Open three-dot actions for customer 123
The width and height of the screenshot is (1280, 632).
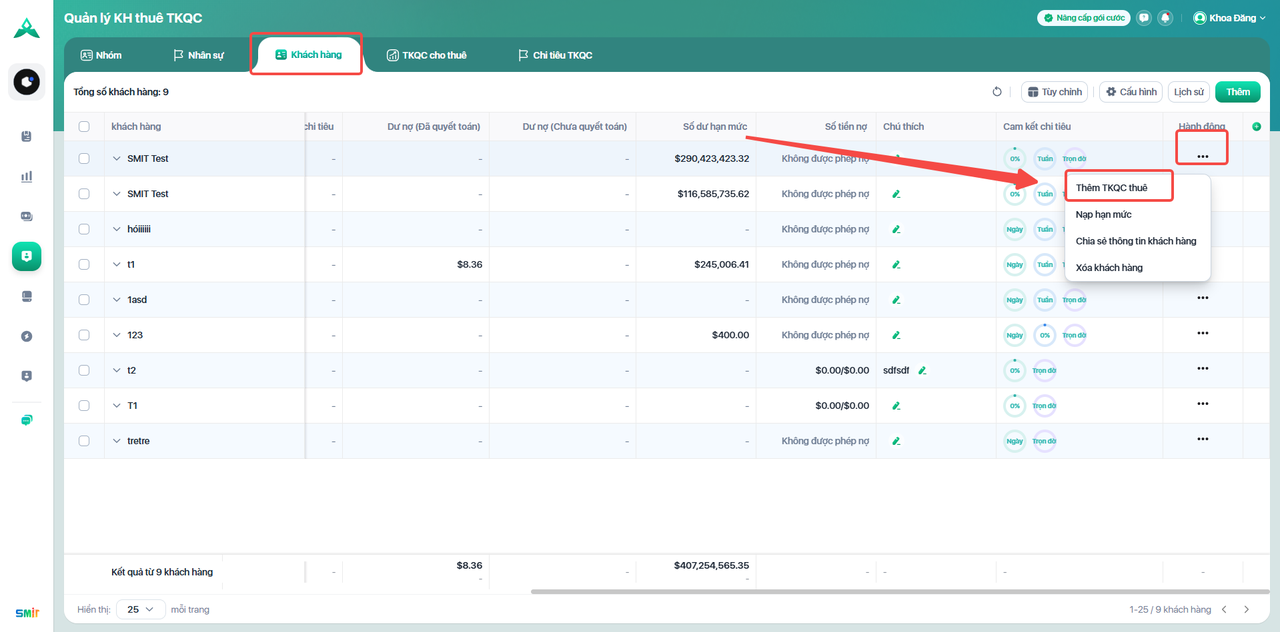(1202, 333)
